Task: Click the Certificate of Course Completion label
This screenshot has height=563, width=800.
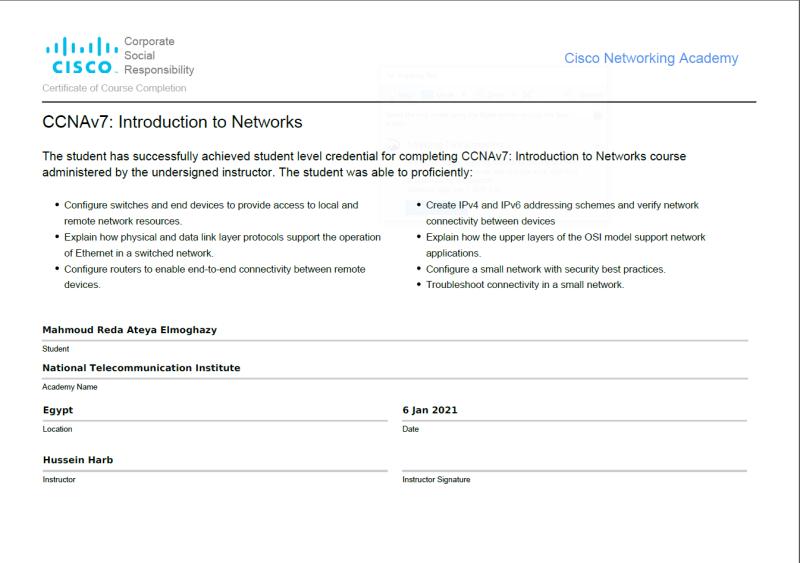Action: [x=114, y=88]
